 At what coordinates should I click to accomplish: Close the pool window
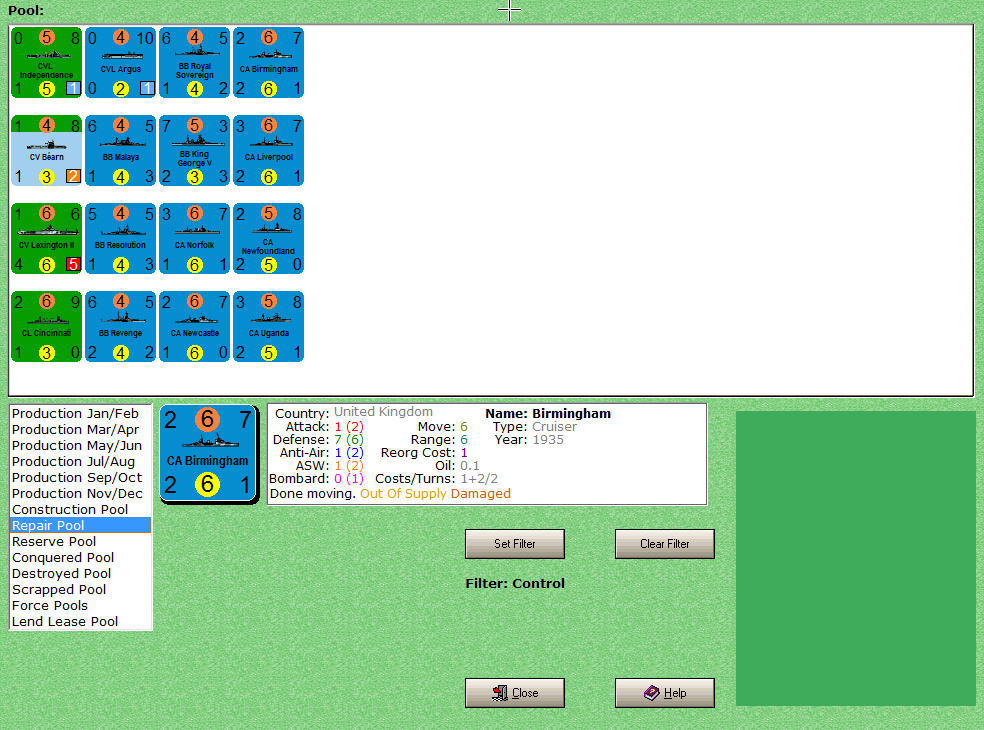point(514,692)
